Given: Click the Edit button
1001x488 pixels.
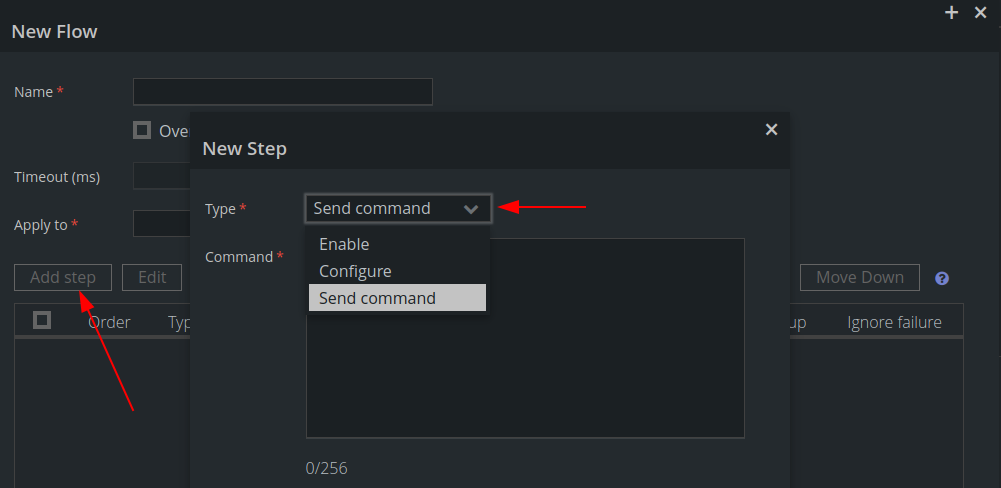Looking at the screenshot, I should coord(152,277).
